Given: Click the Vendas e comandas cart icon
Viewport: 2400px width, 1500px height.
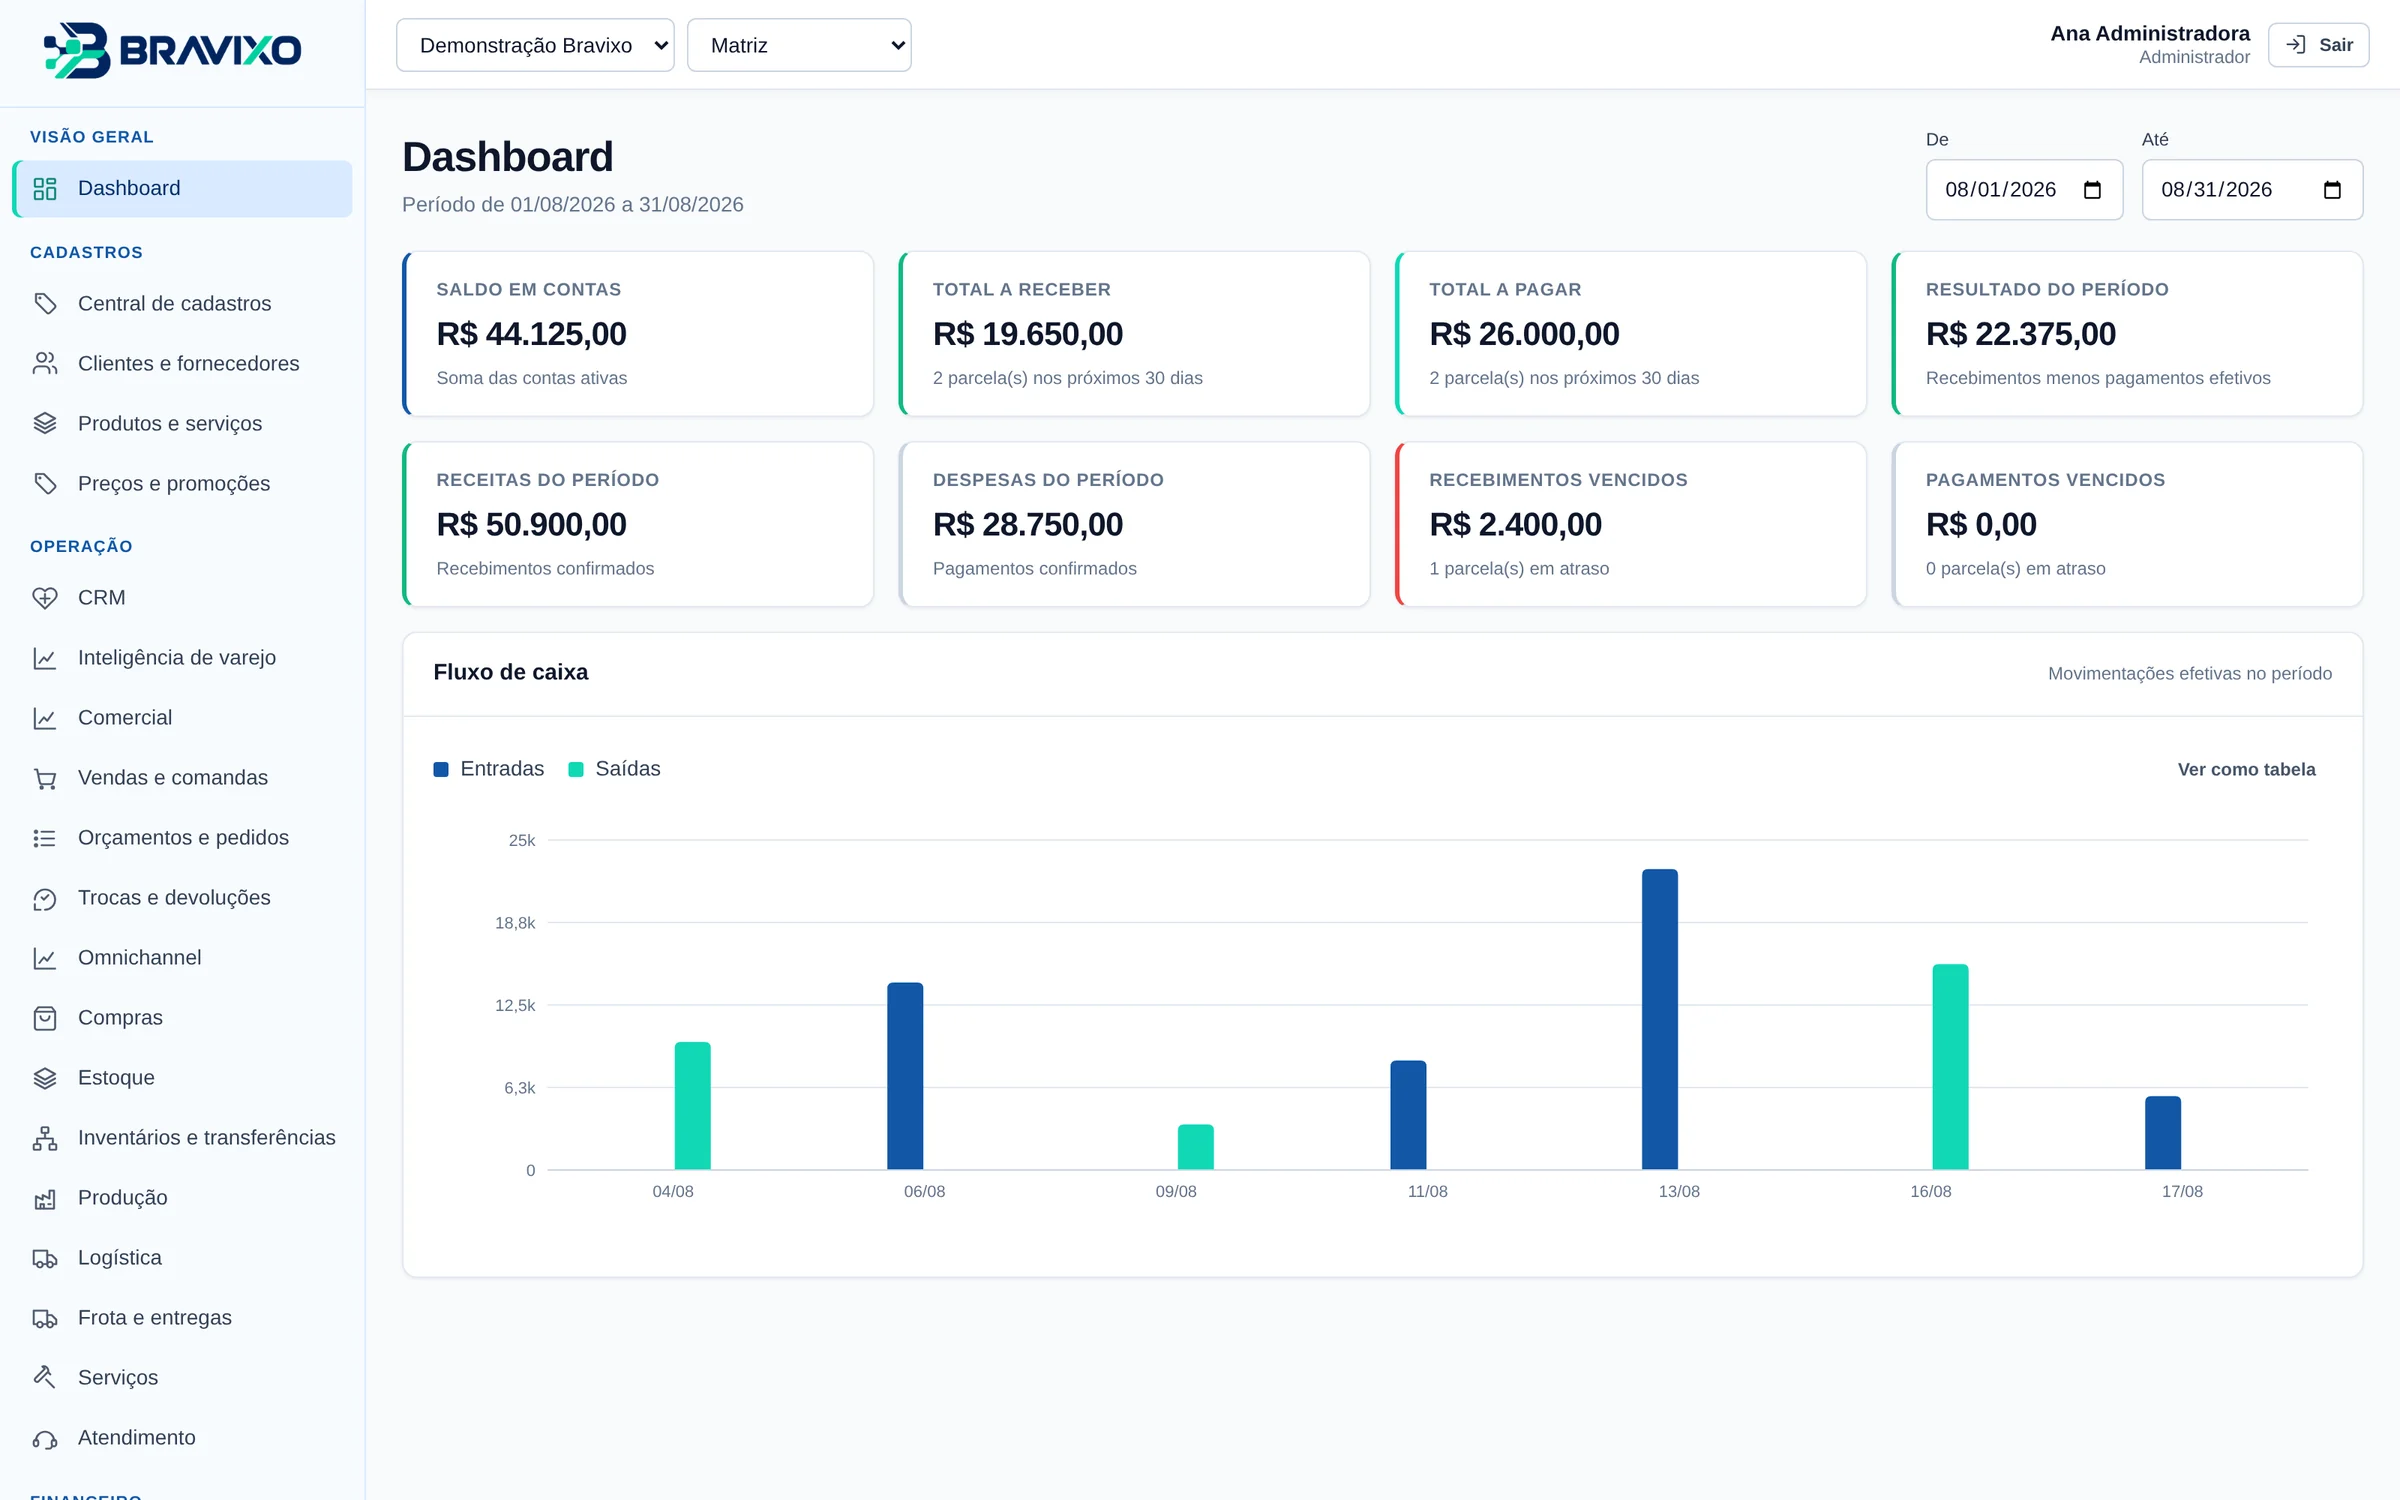Looking at the screenshot, I should pyautogui.click(x=45, y=778).
